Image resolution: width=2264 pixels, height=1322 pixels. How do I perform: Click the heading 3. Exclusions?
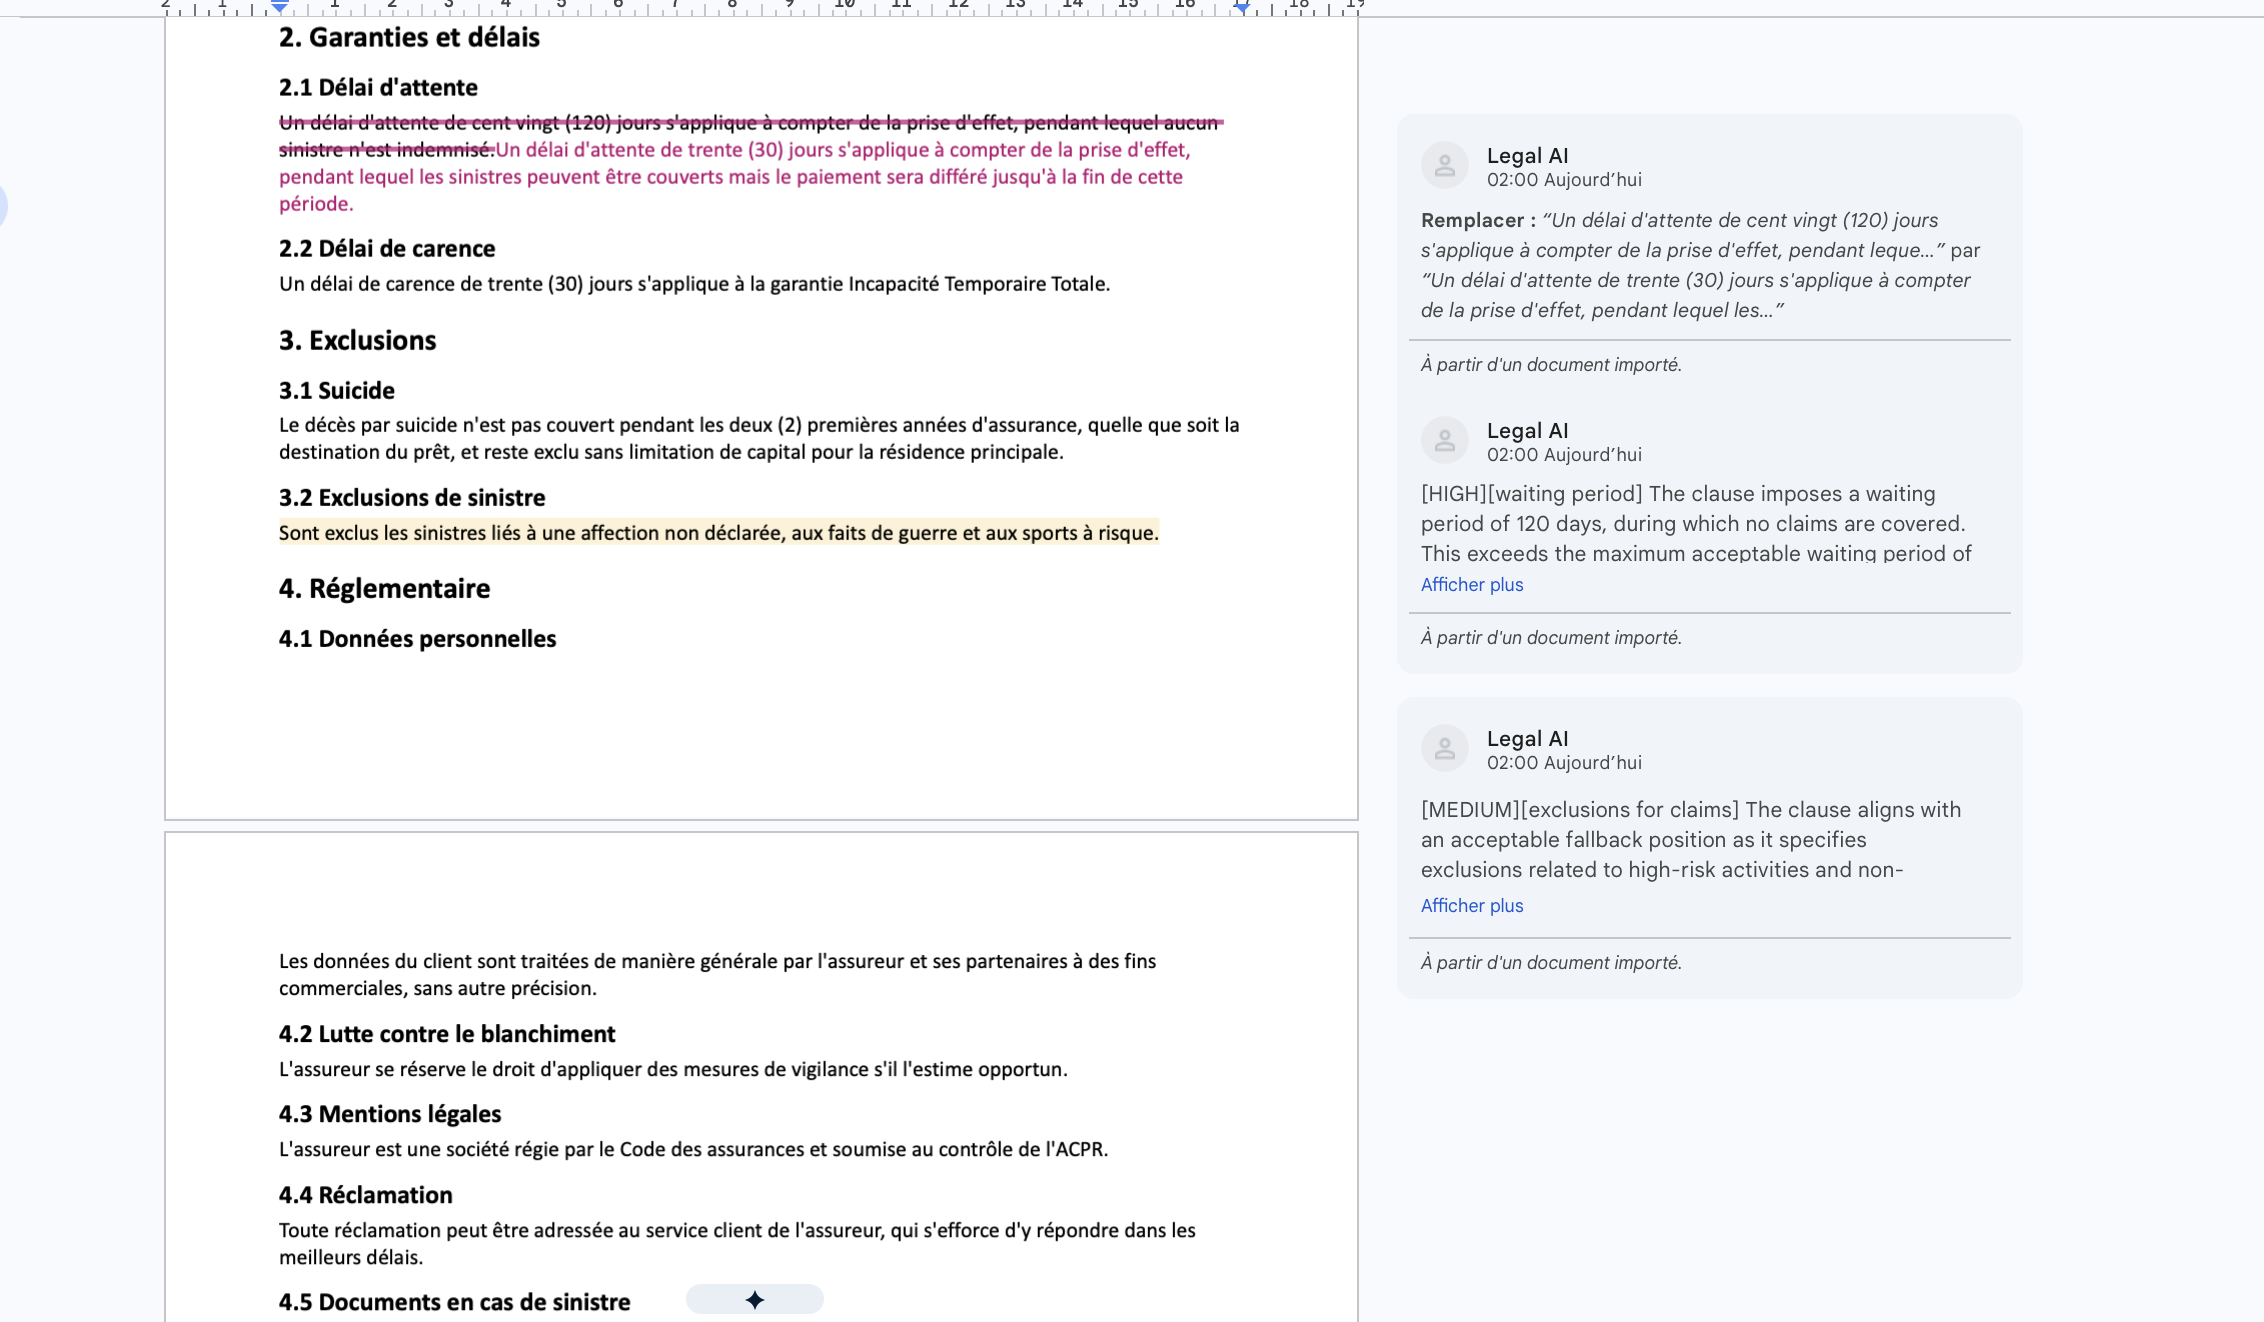357,341
